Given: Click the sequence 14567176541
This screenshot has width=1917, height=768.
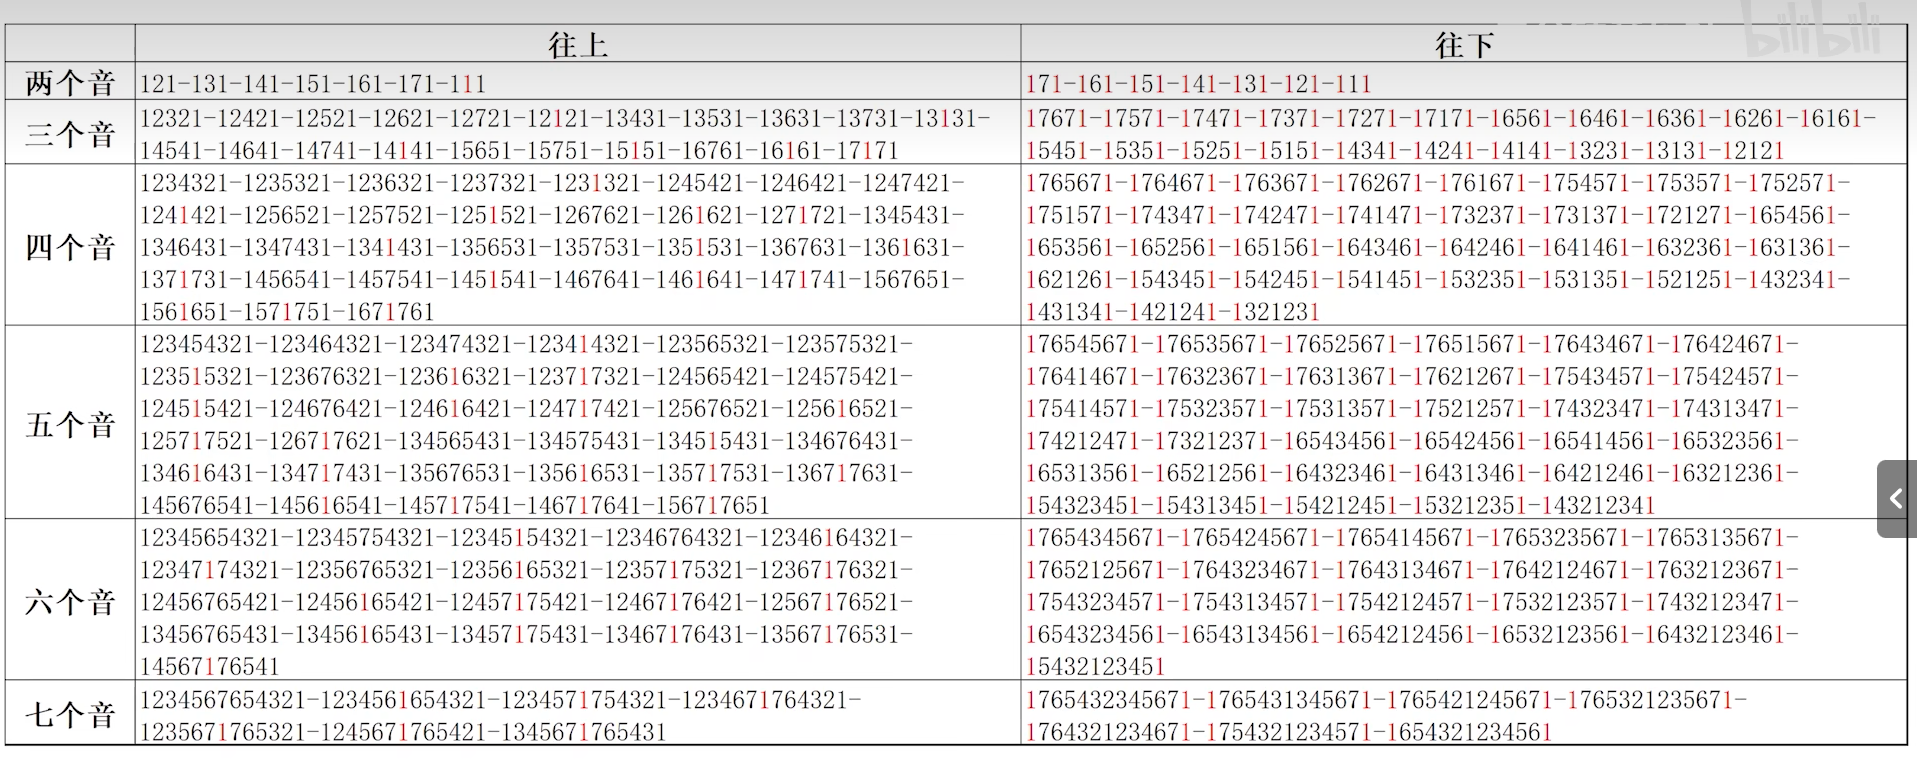Looking at the screenshot, I should [x=210, y=666].
